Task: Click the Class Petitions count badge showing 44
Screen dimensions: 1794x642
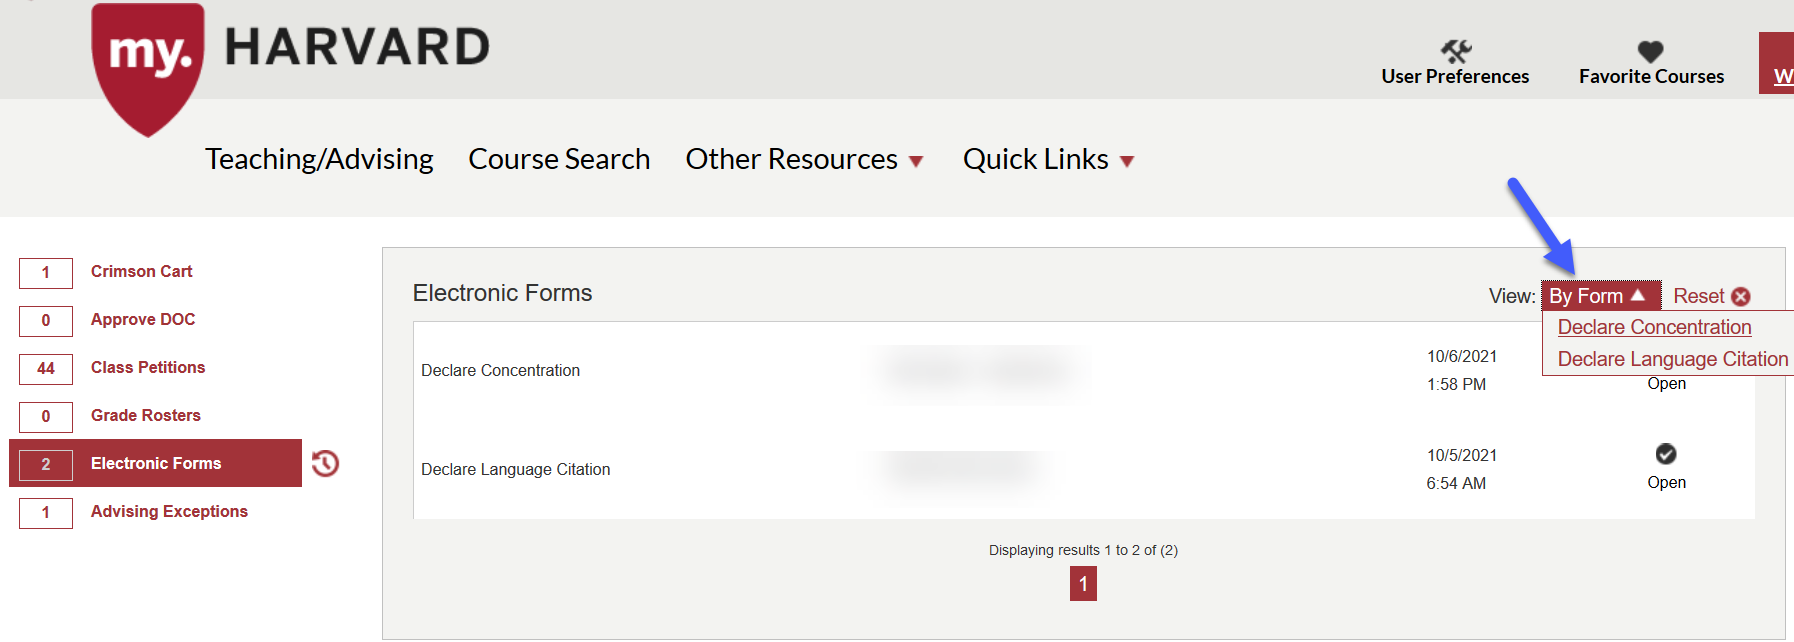Action: (46, 368)
